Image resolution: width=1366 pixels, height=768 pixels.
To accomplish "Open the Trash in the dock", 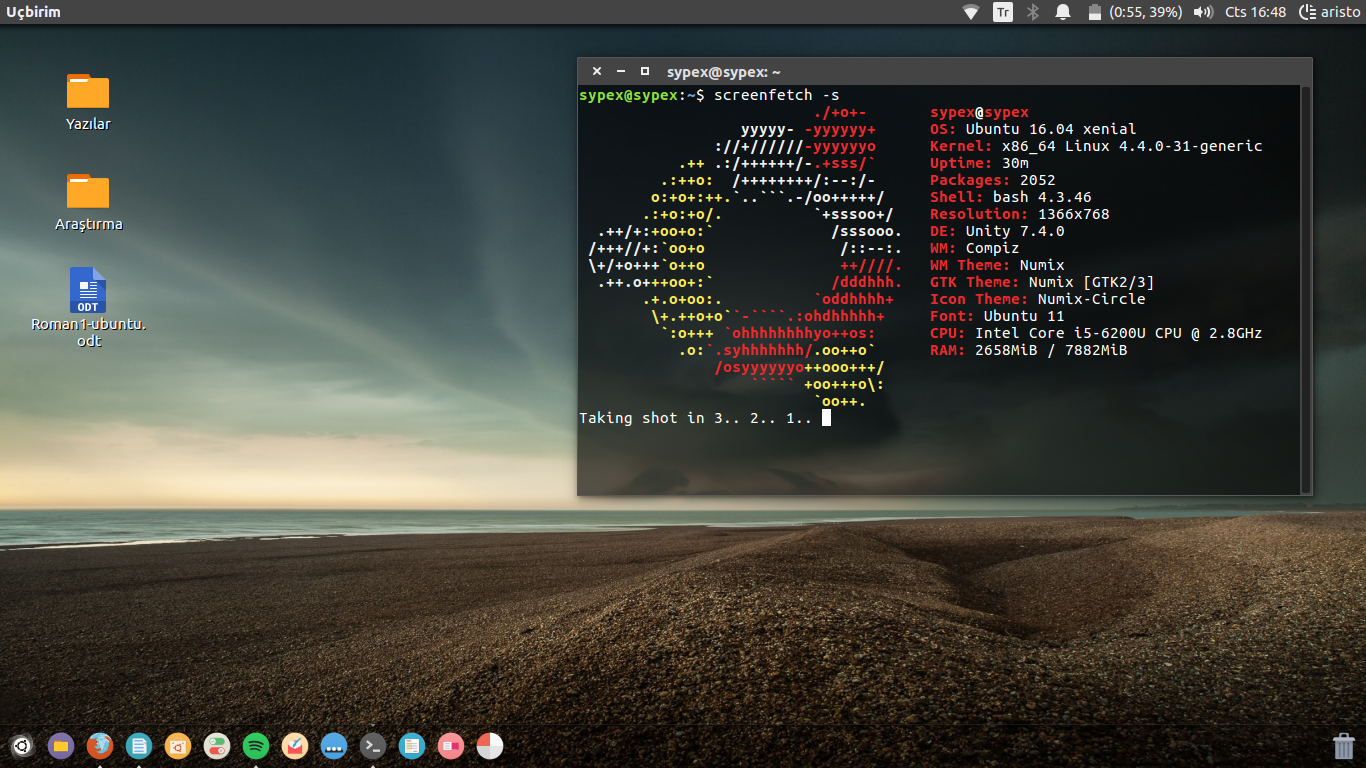I will click(x=1344, y=746).
